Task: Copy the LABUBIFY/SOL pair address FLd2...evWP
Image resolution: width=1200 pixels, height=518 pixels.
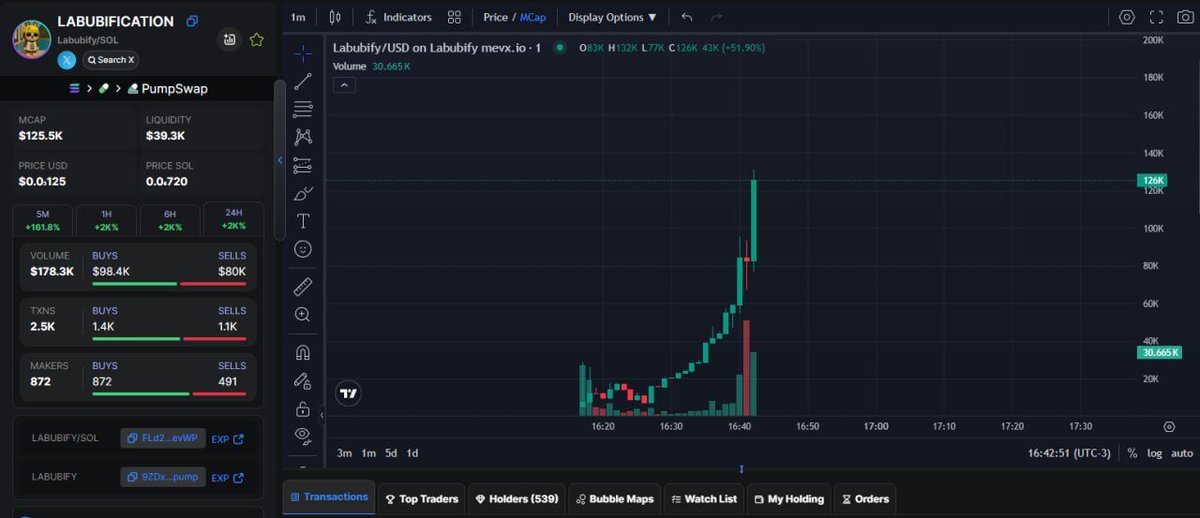Action: point(163,438)
